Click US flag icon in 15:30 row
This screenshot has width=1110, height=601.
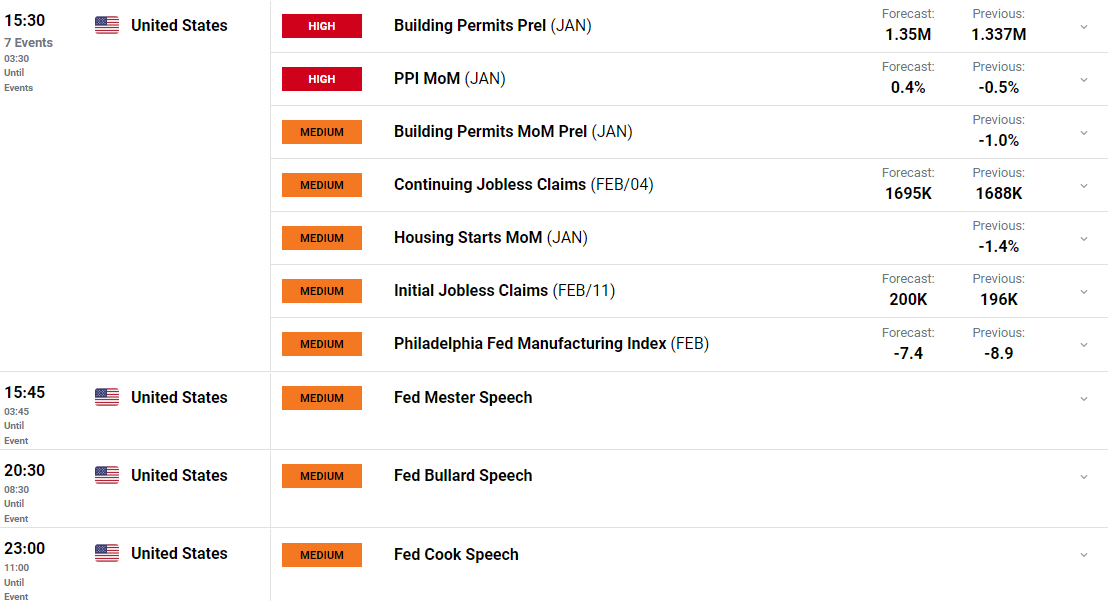pos(107,25)
